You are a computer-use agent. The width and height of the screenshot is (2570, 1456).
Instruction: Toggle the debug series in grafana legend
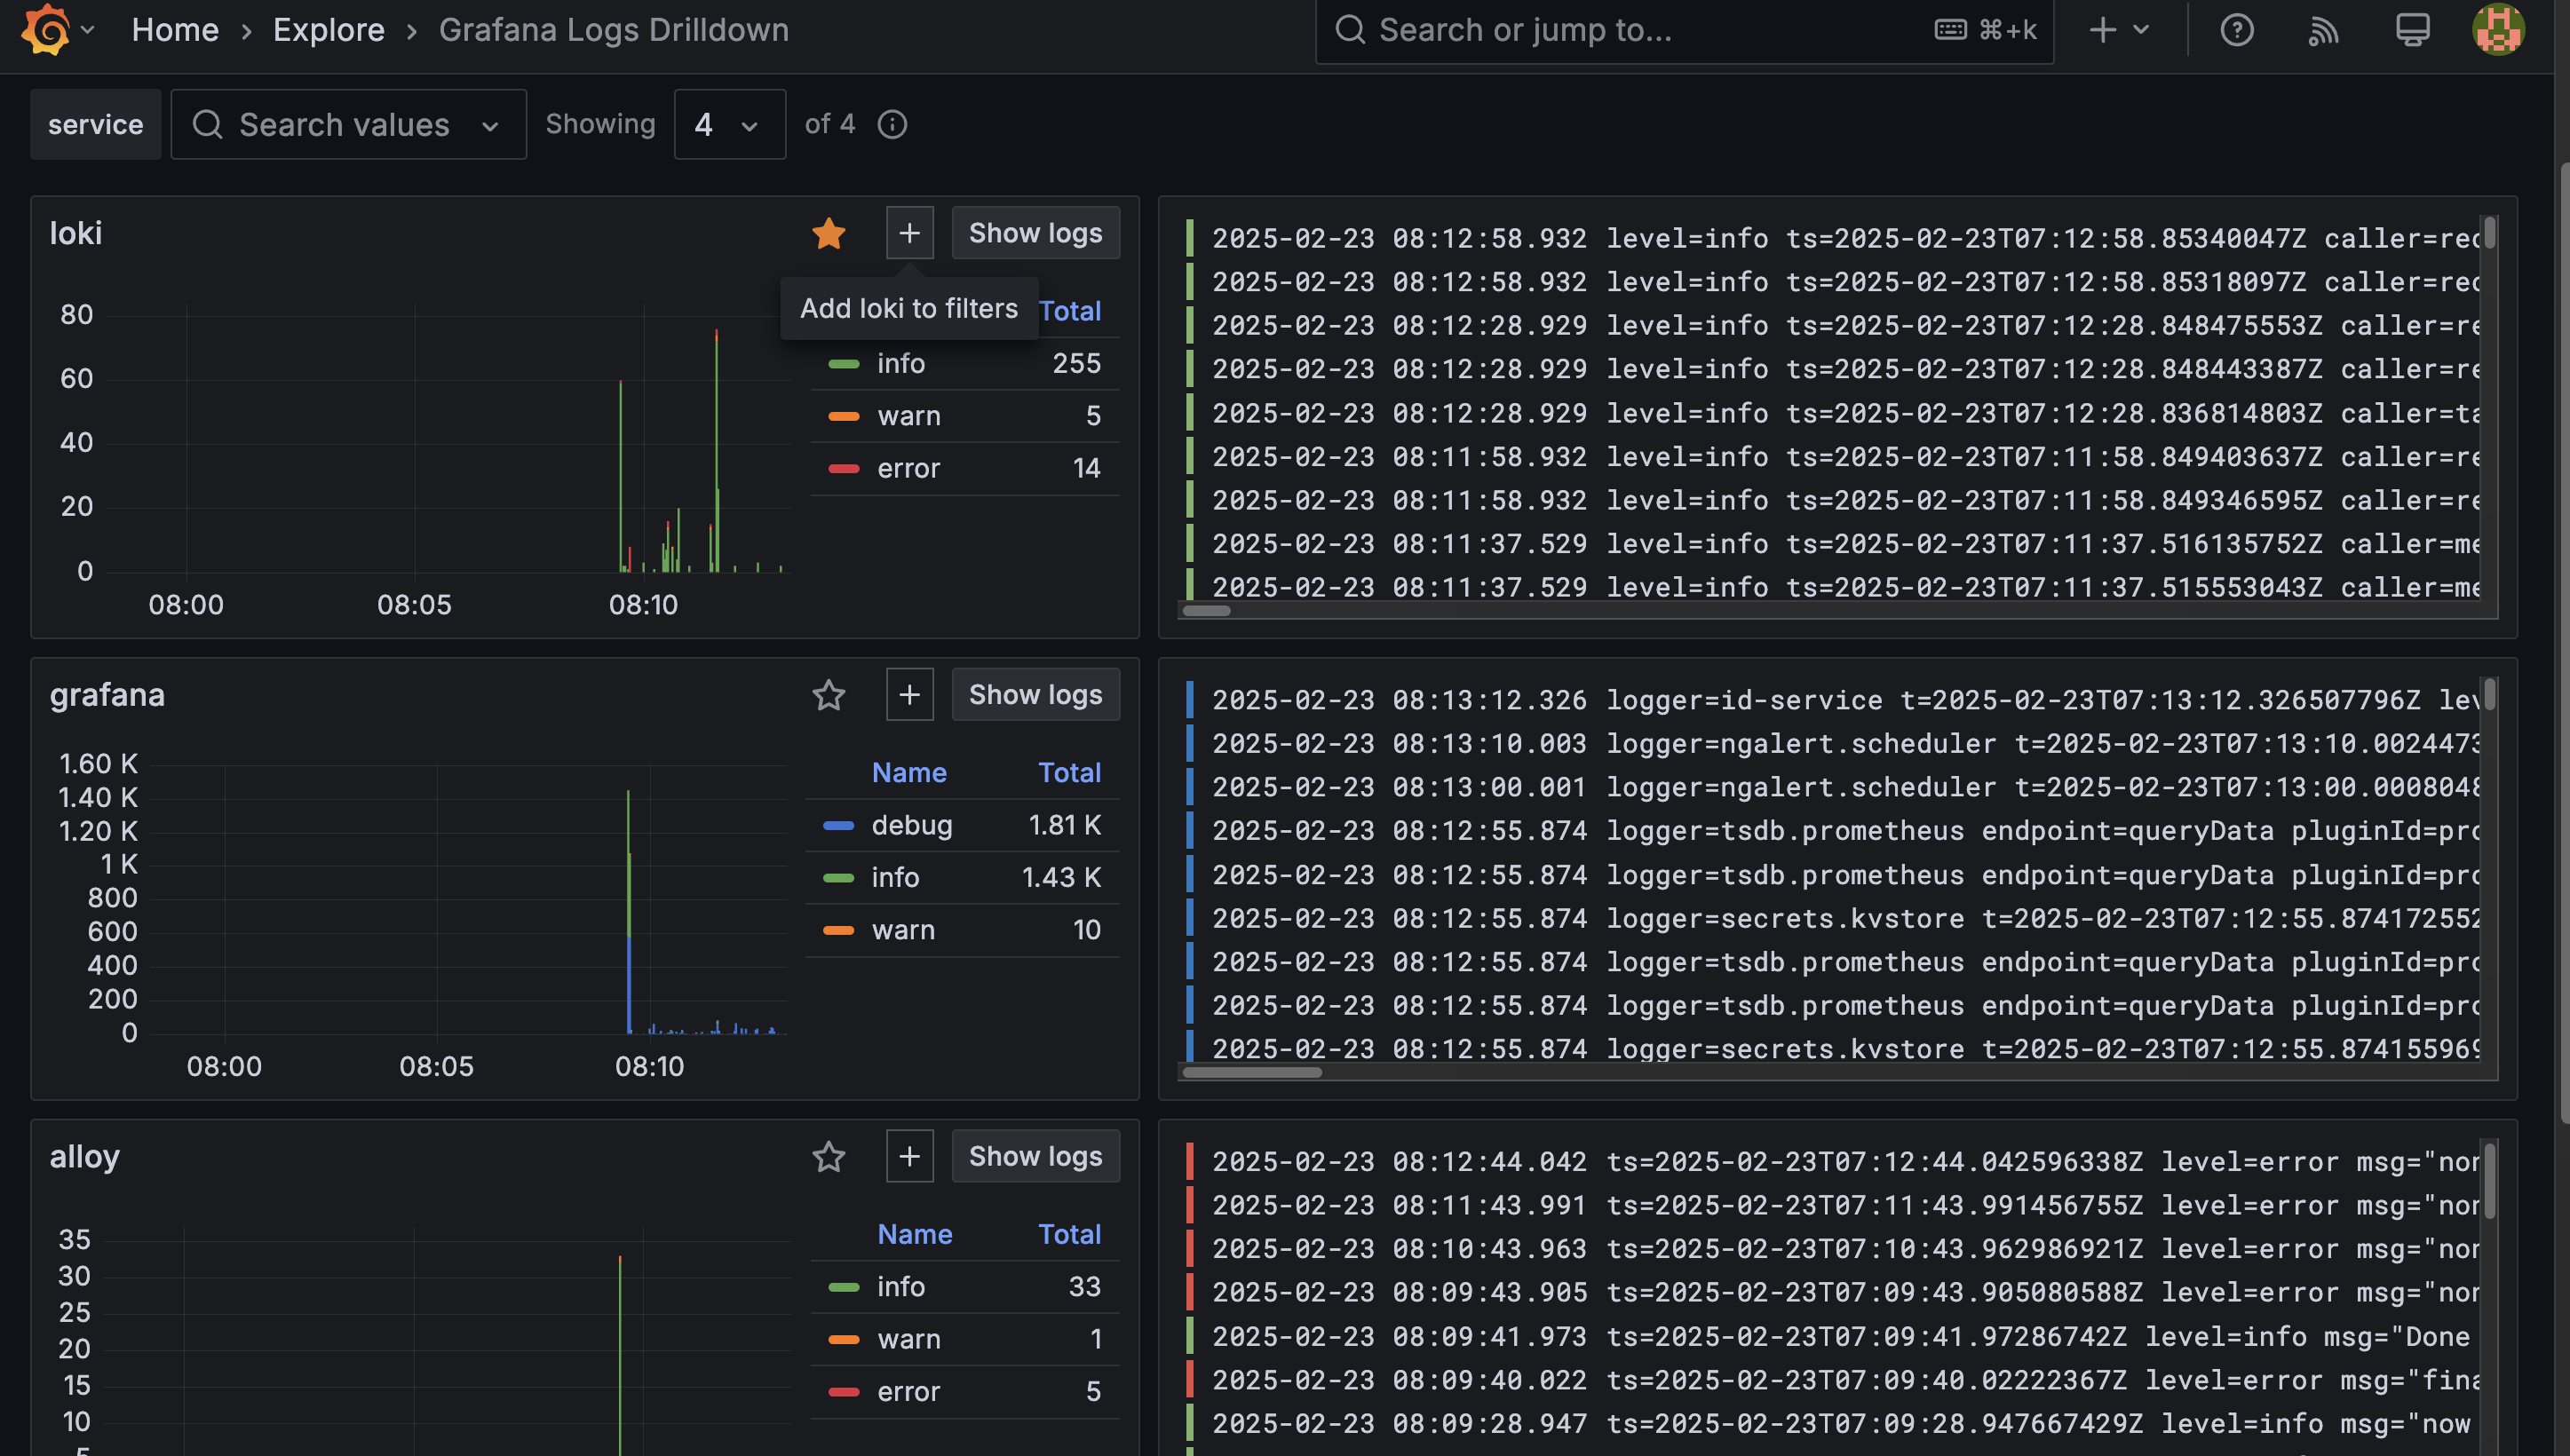pyautogui.click(x=911, y=824)
